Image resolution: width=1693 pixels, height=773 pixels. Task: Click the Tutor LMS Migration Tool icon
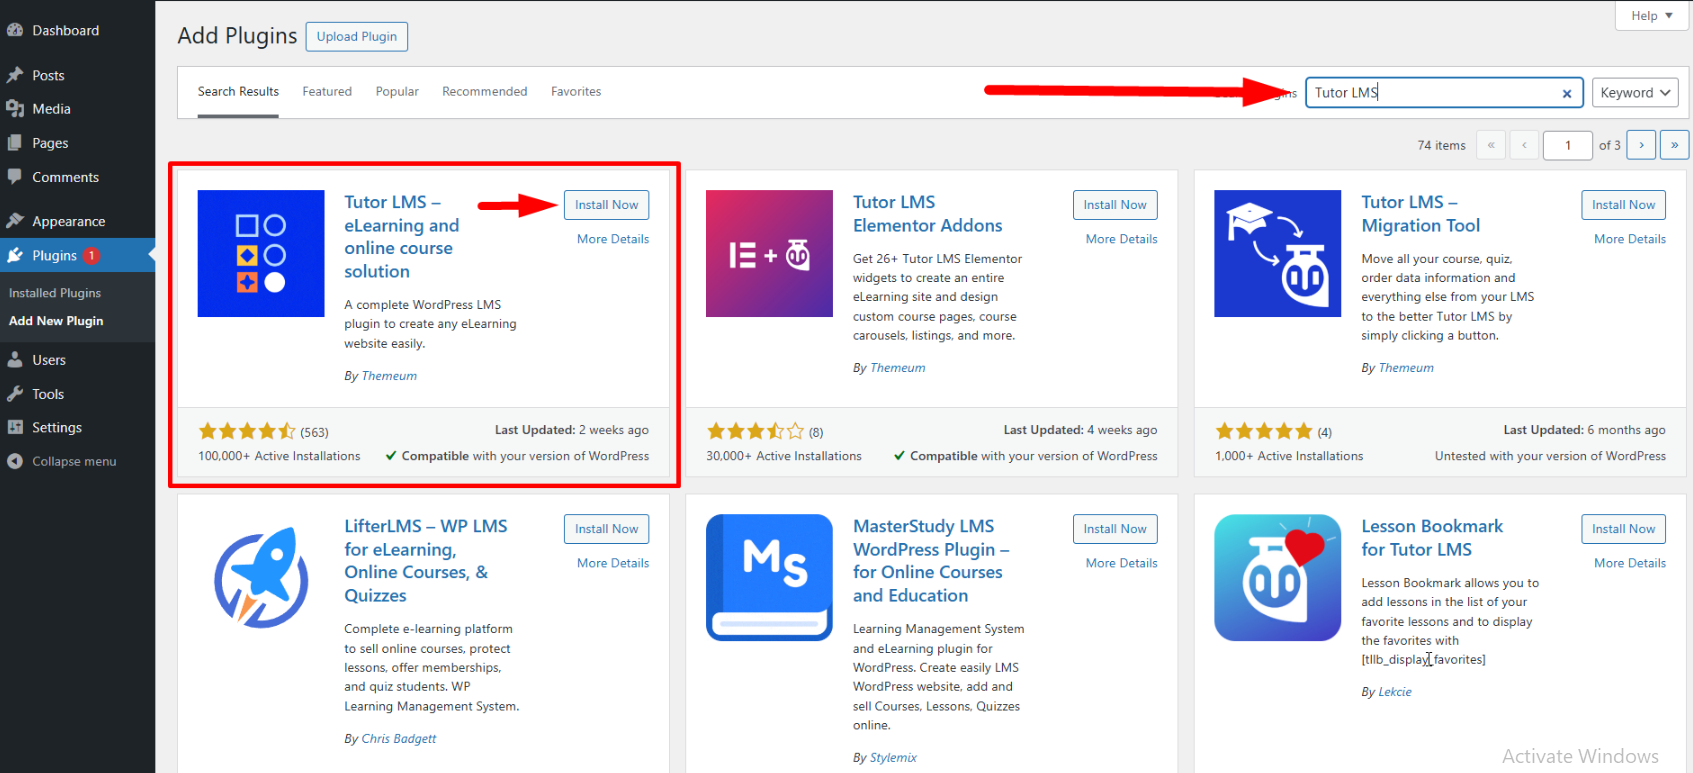1277,253
